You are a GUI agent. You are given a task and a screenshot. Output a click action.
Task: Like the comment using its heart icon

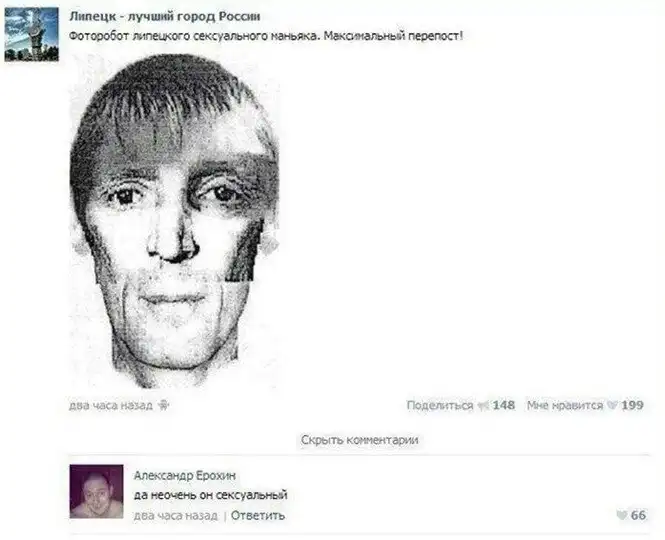point(621,515)
